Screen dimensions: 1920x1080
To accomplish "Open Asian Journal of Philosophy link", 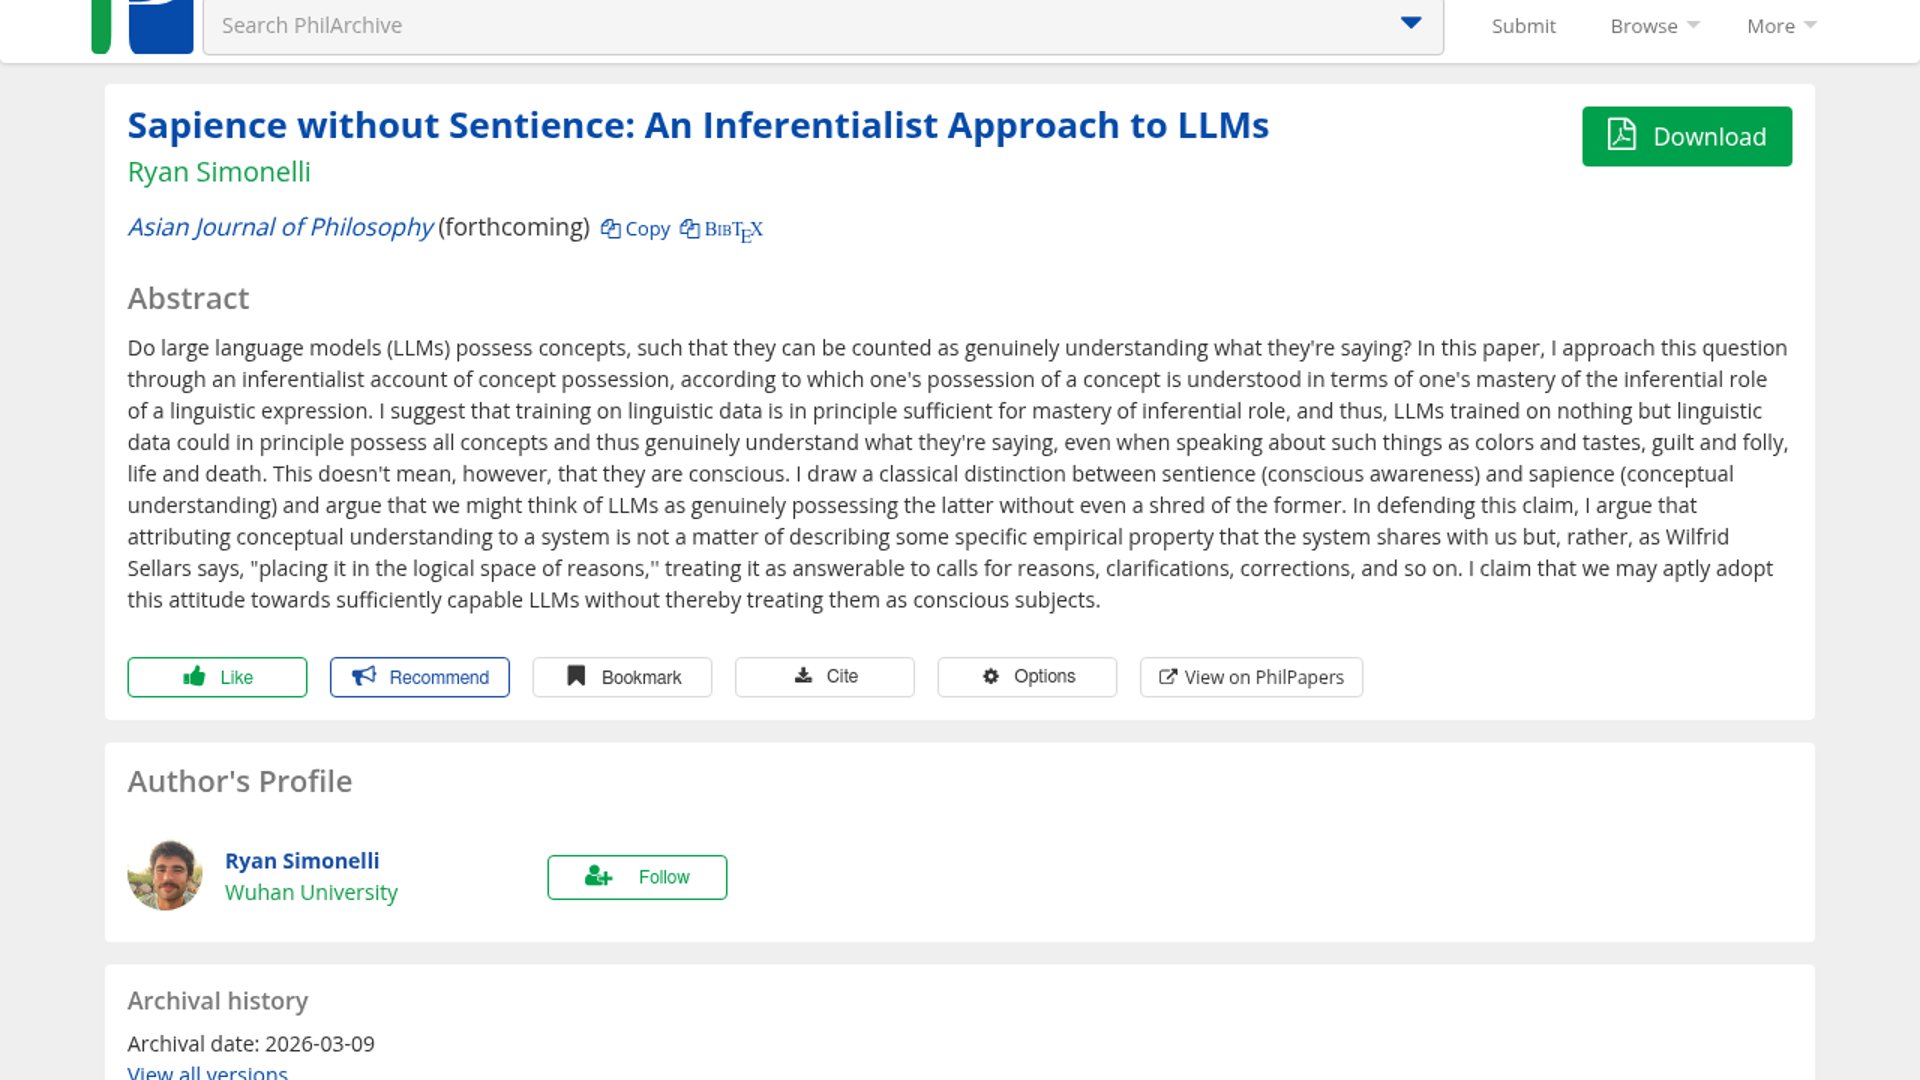I will point(280,227).
